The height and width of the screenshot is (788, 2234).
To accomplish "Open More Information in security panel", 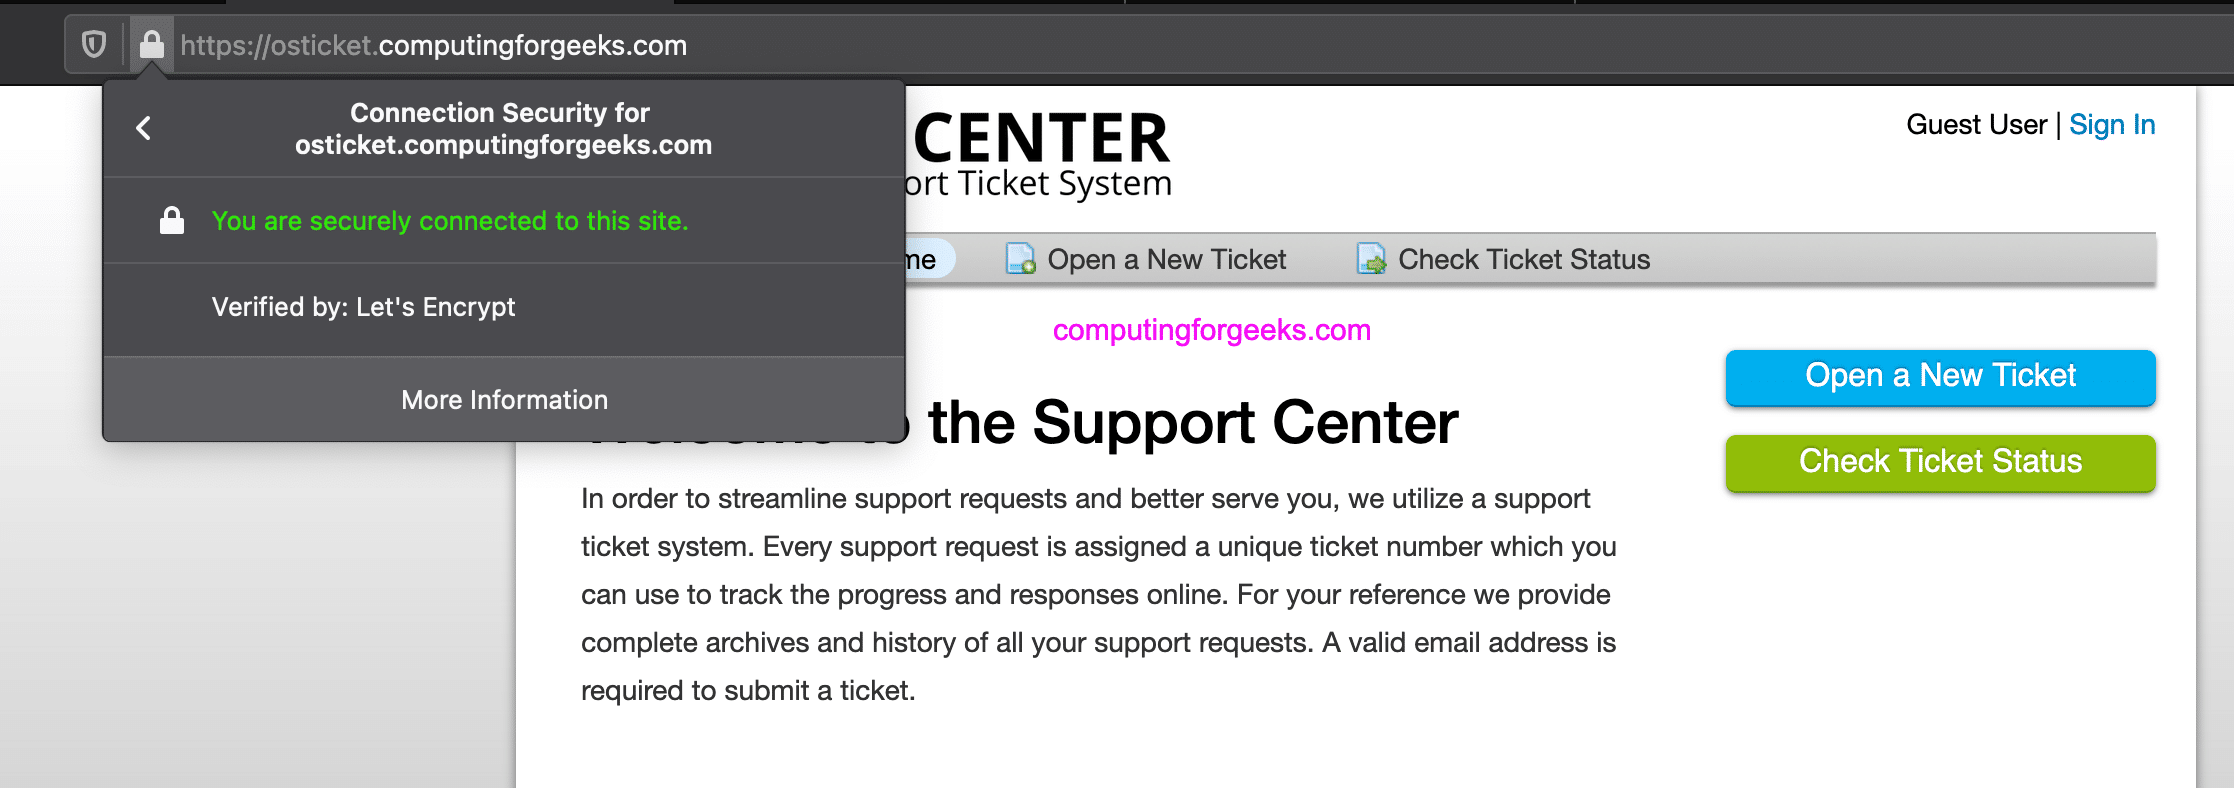I will pos(504,400).
